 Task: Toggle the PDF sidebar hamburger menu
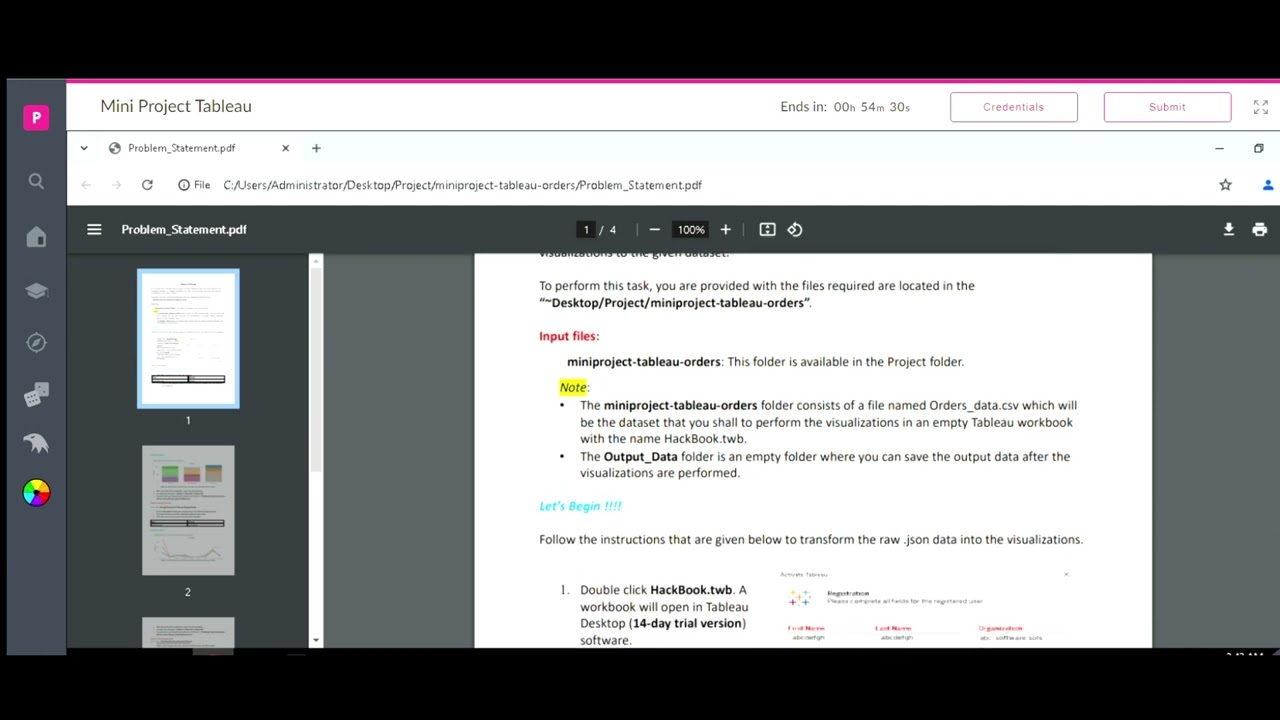pyautogui.click(x=94, y=229)
